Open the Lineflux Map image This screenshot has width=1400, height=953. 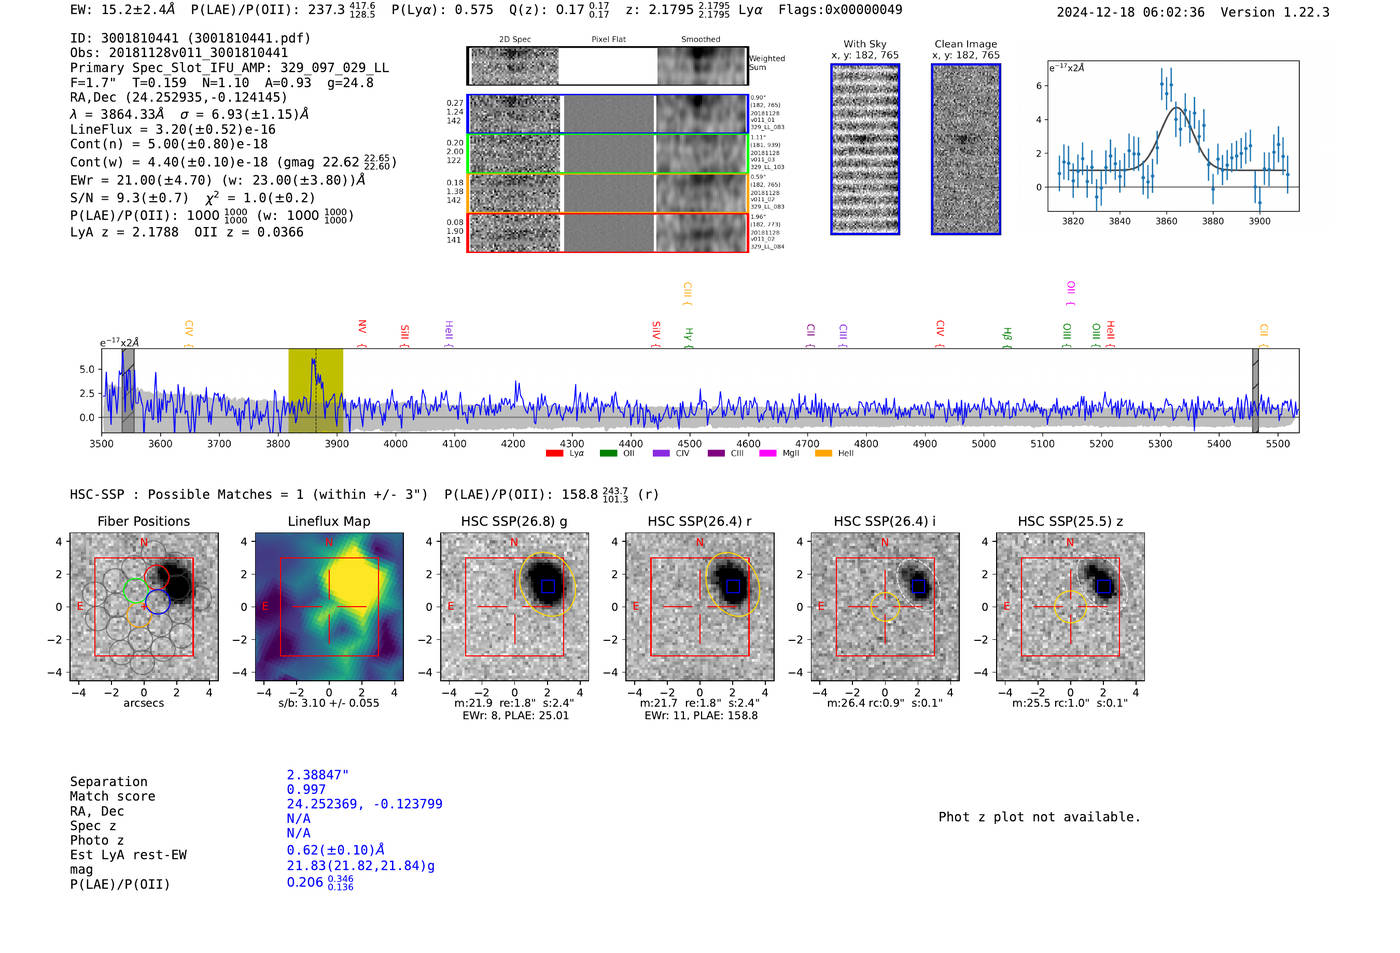(329, 607)
